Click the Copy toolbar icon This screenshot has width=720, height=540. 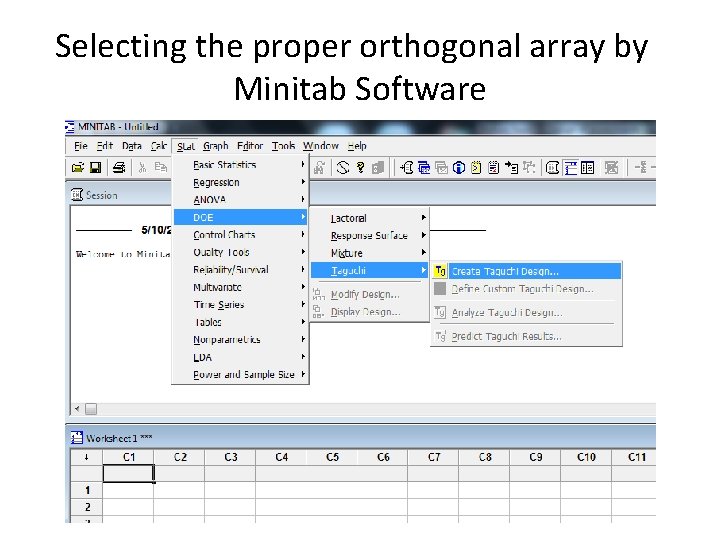[x=160, y=168]
